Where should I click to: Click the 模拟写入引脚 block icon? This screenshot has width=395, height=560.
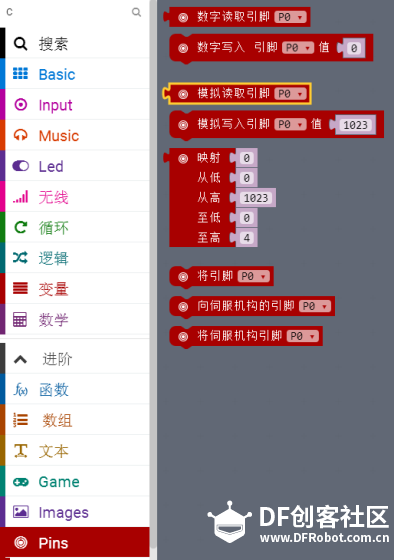[x=183, y=125]
